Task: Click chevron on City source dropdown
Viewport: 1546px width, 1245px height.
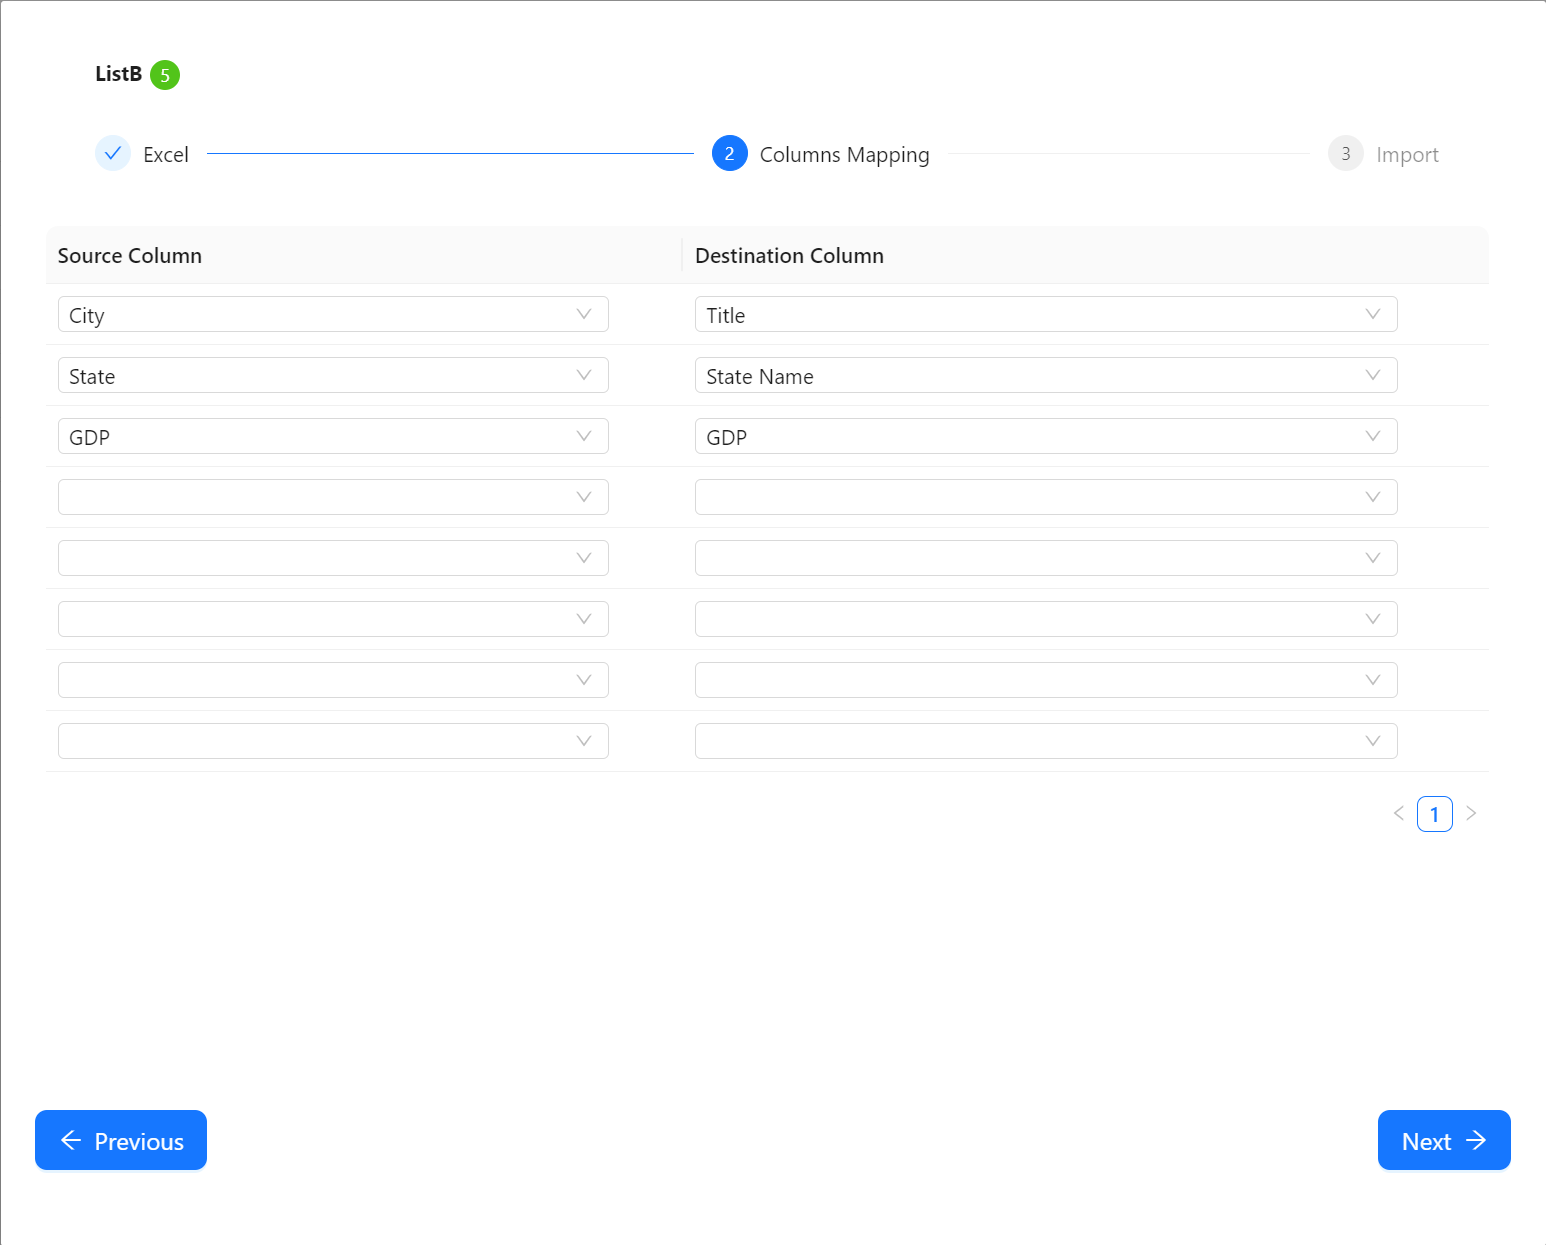Action: pyautogui.click(x=584, y=314)
